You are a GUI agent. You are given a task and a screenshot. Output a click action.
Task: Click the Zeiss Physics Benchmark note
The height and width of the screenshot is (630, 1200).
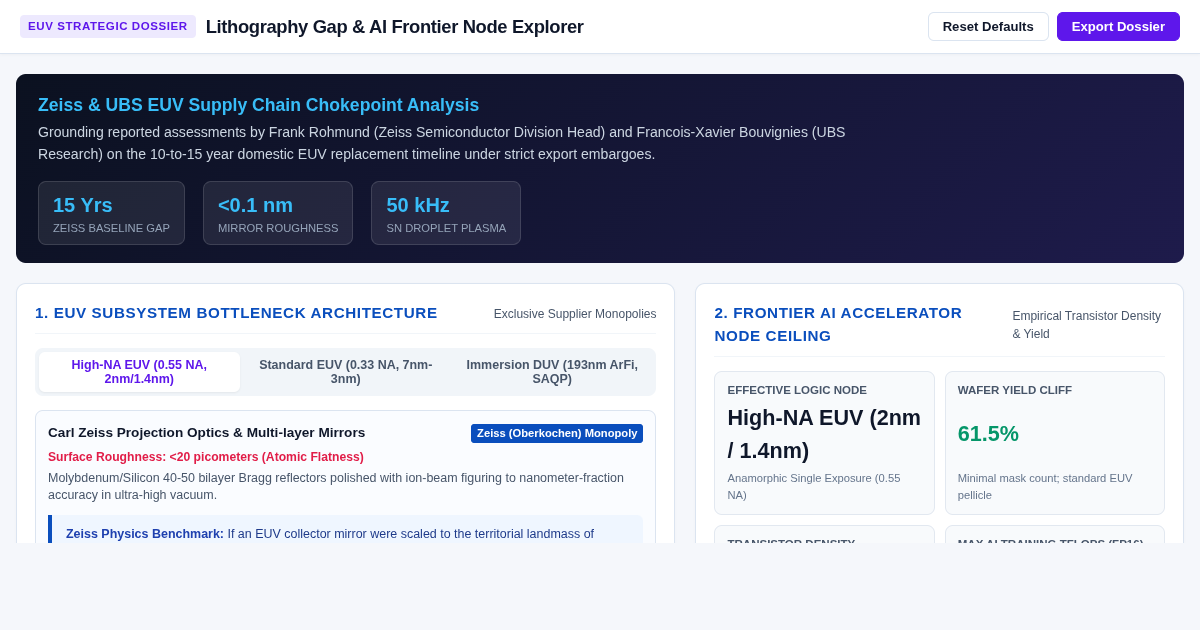(345, 530)
